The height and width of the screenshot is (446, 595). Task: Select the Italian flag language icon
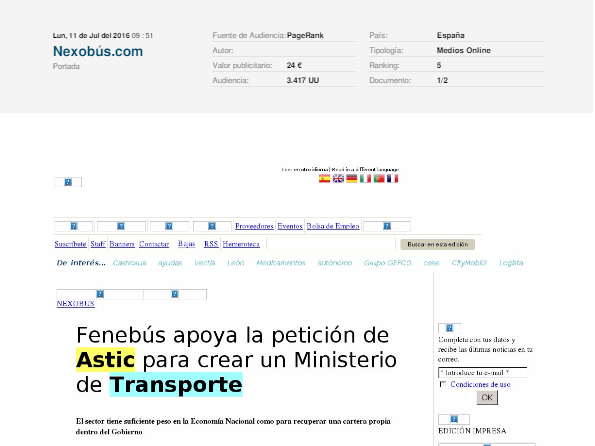365,178
